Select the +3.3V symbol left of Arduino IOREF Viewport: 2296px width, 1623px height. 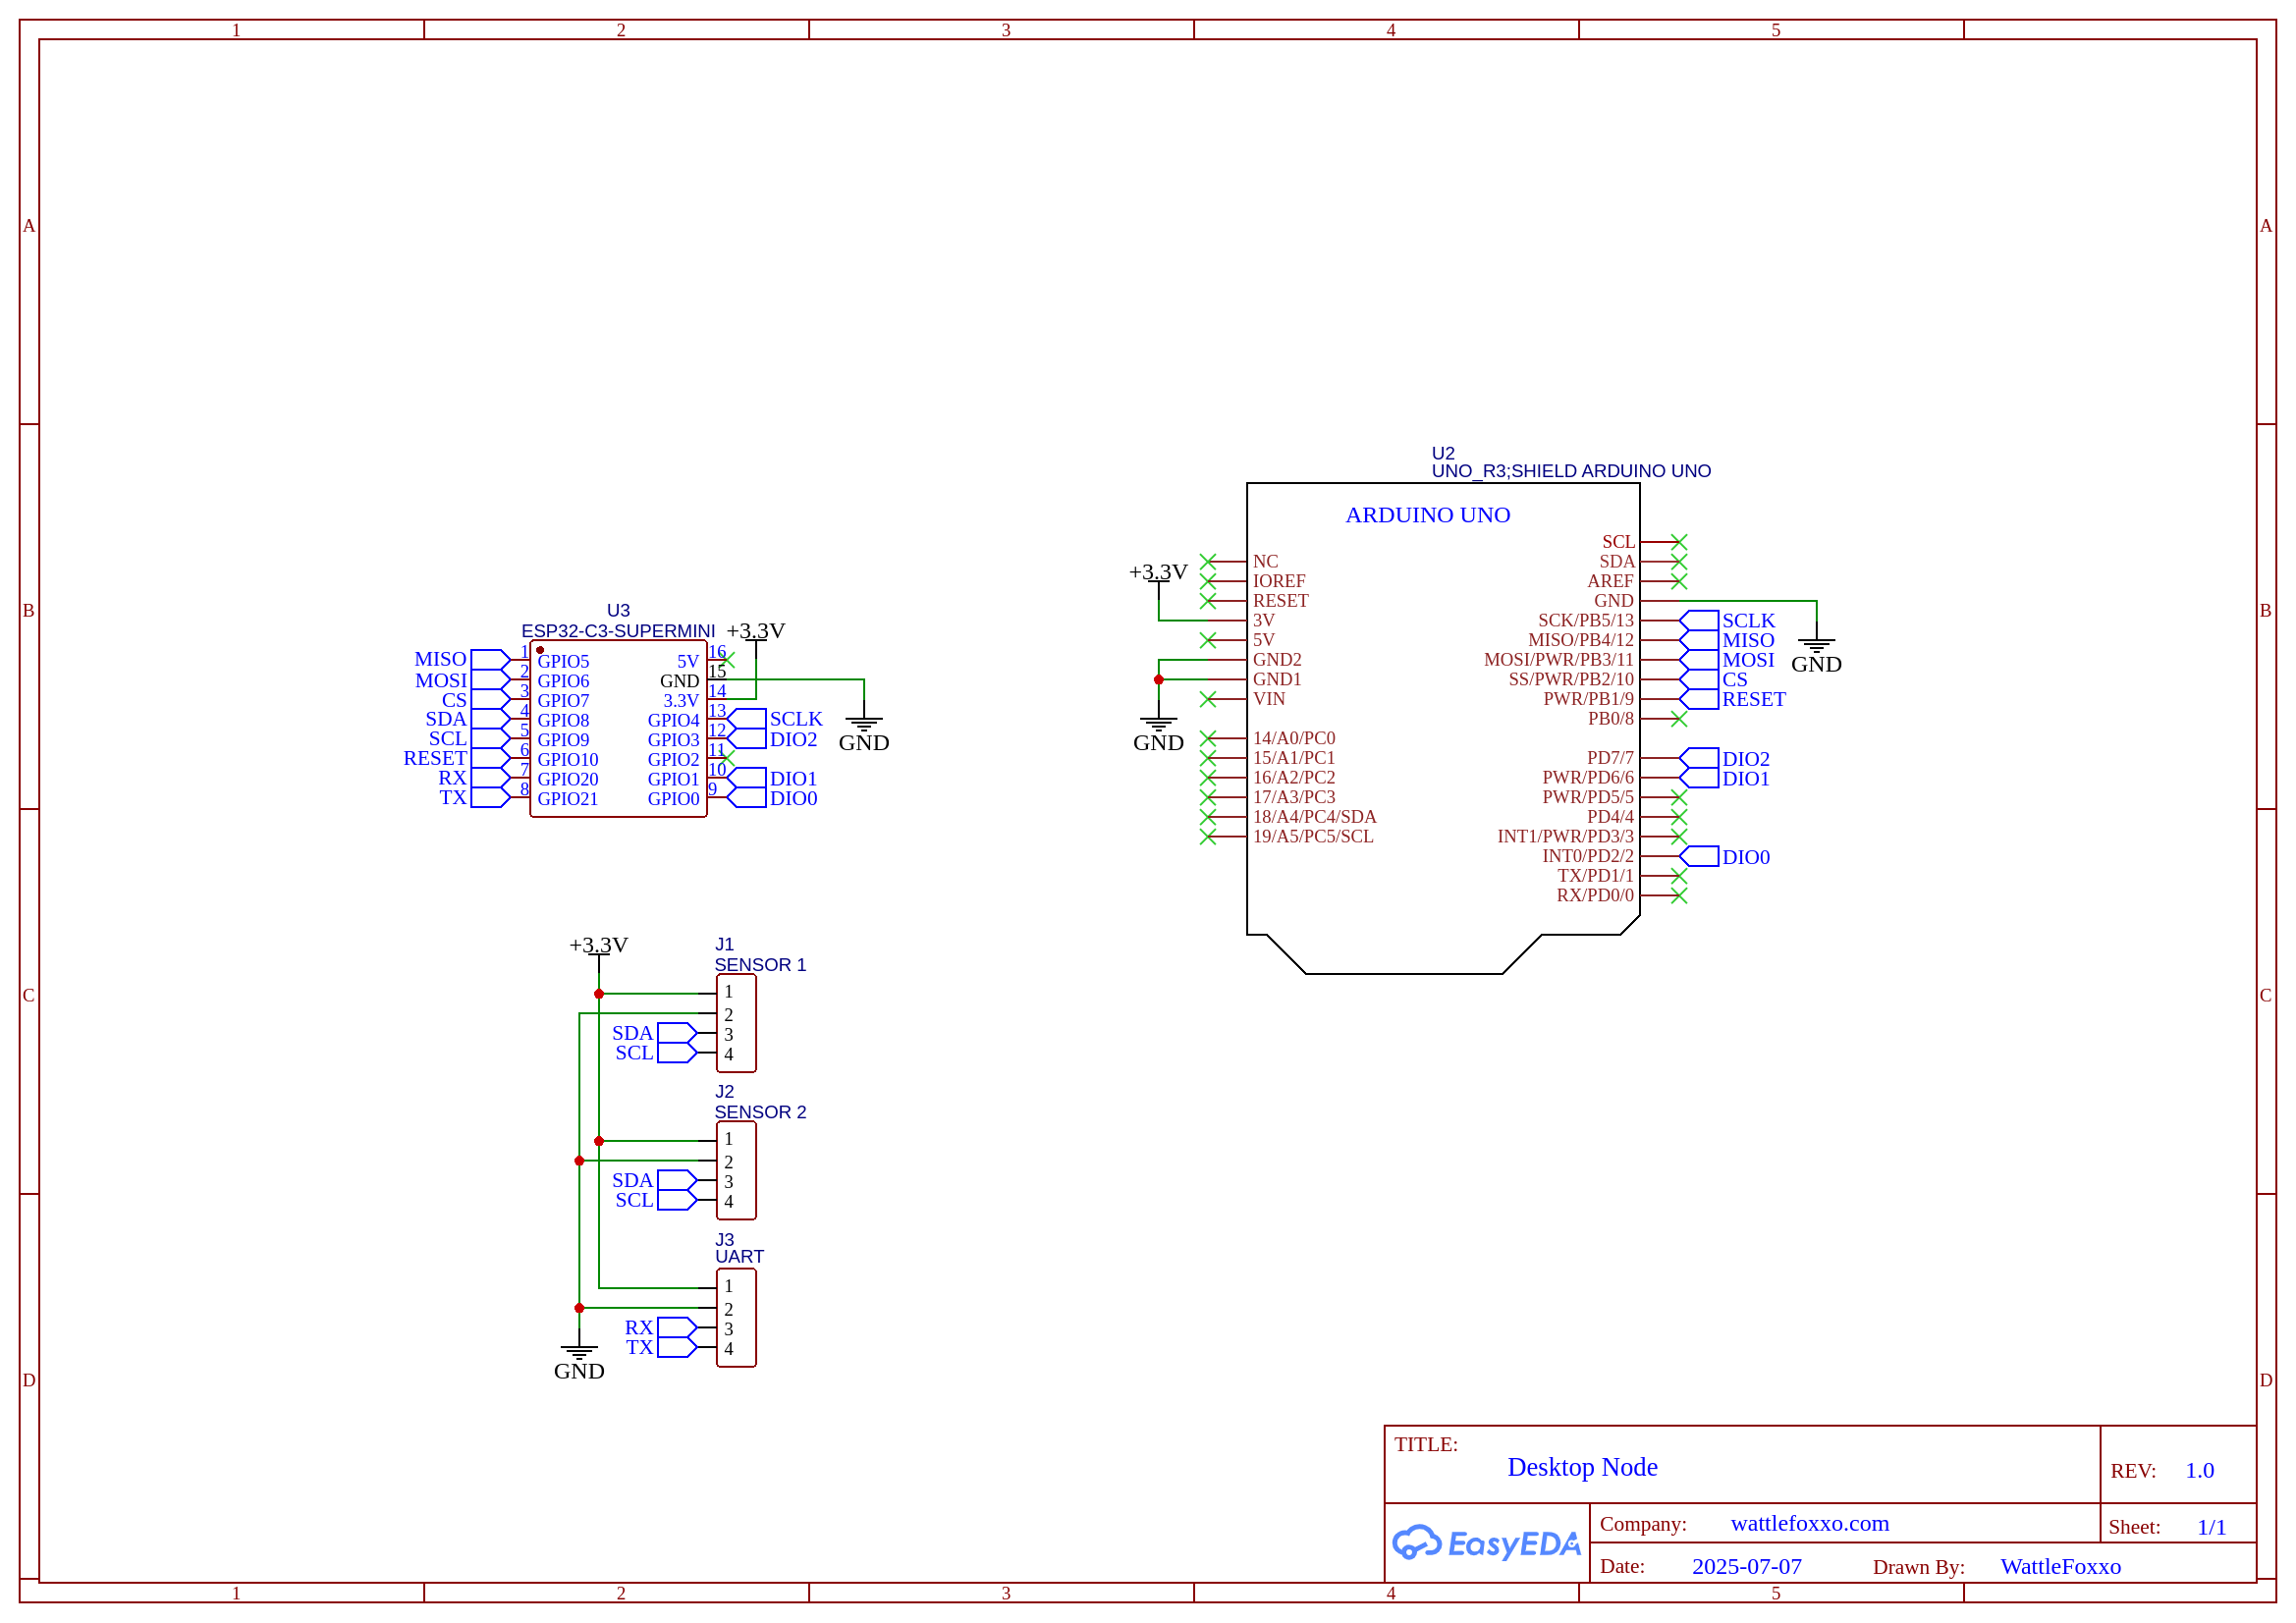click(1158, 573)
